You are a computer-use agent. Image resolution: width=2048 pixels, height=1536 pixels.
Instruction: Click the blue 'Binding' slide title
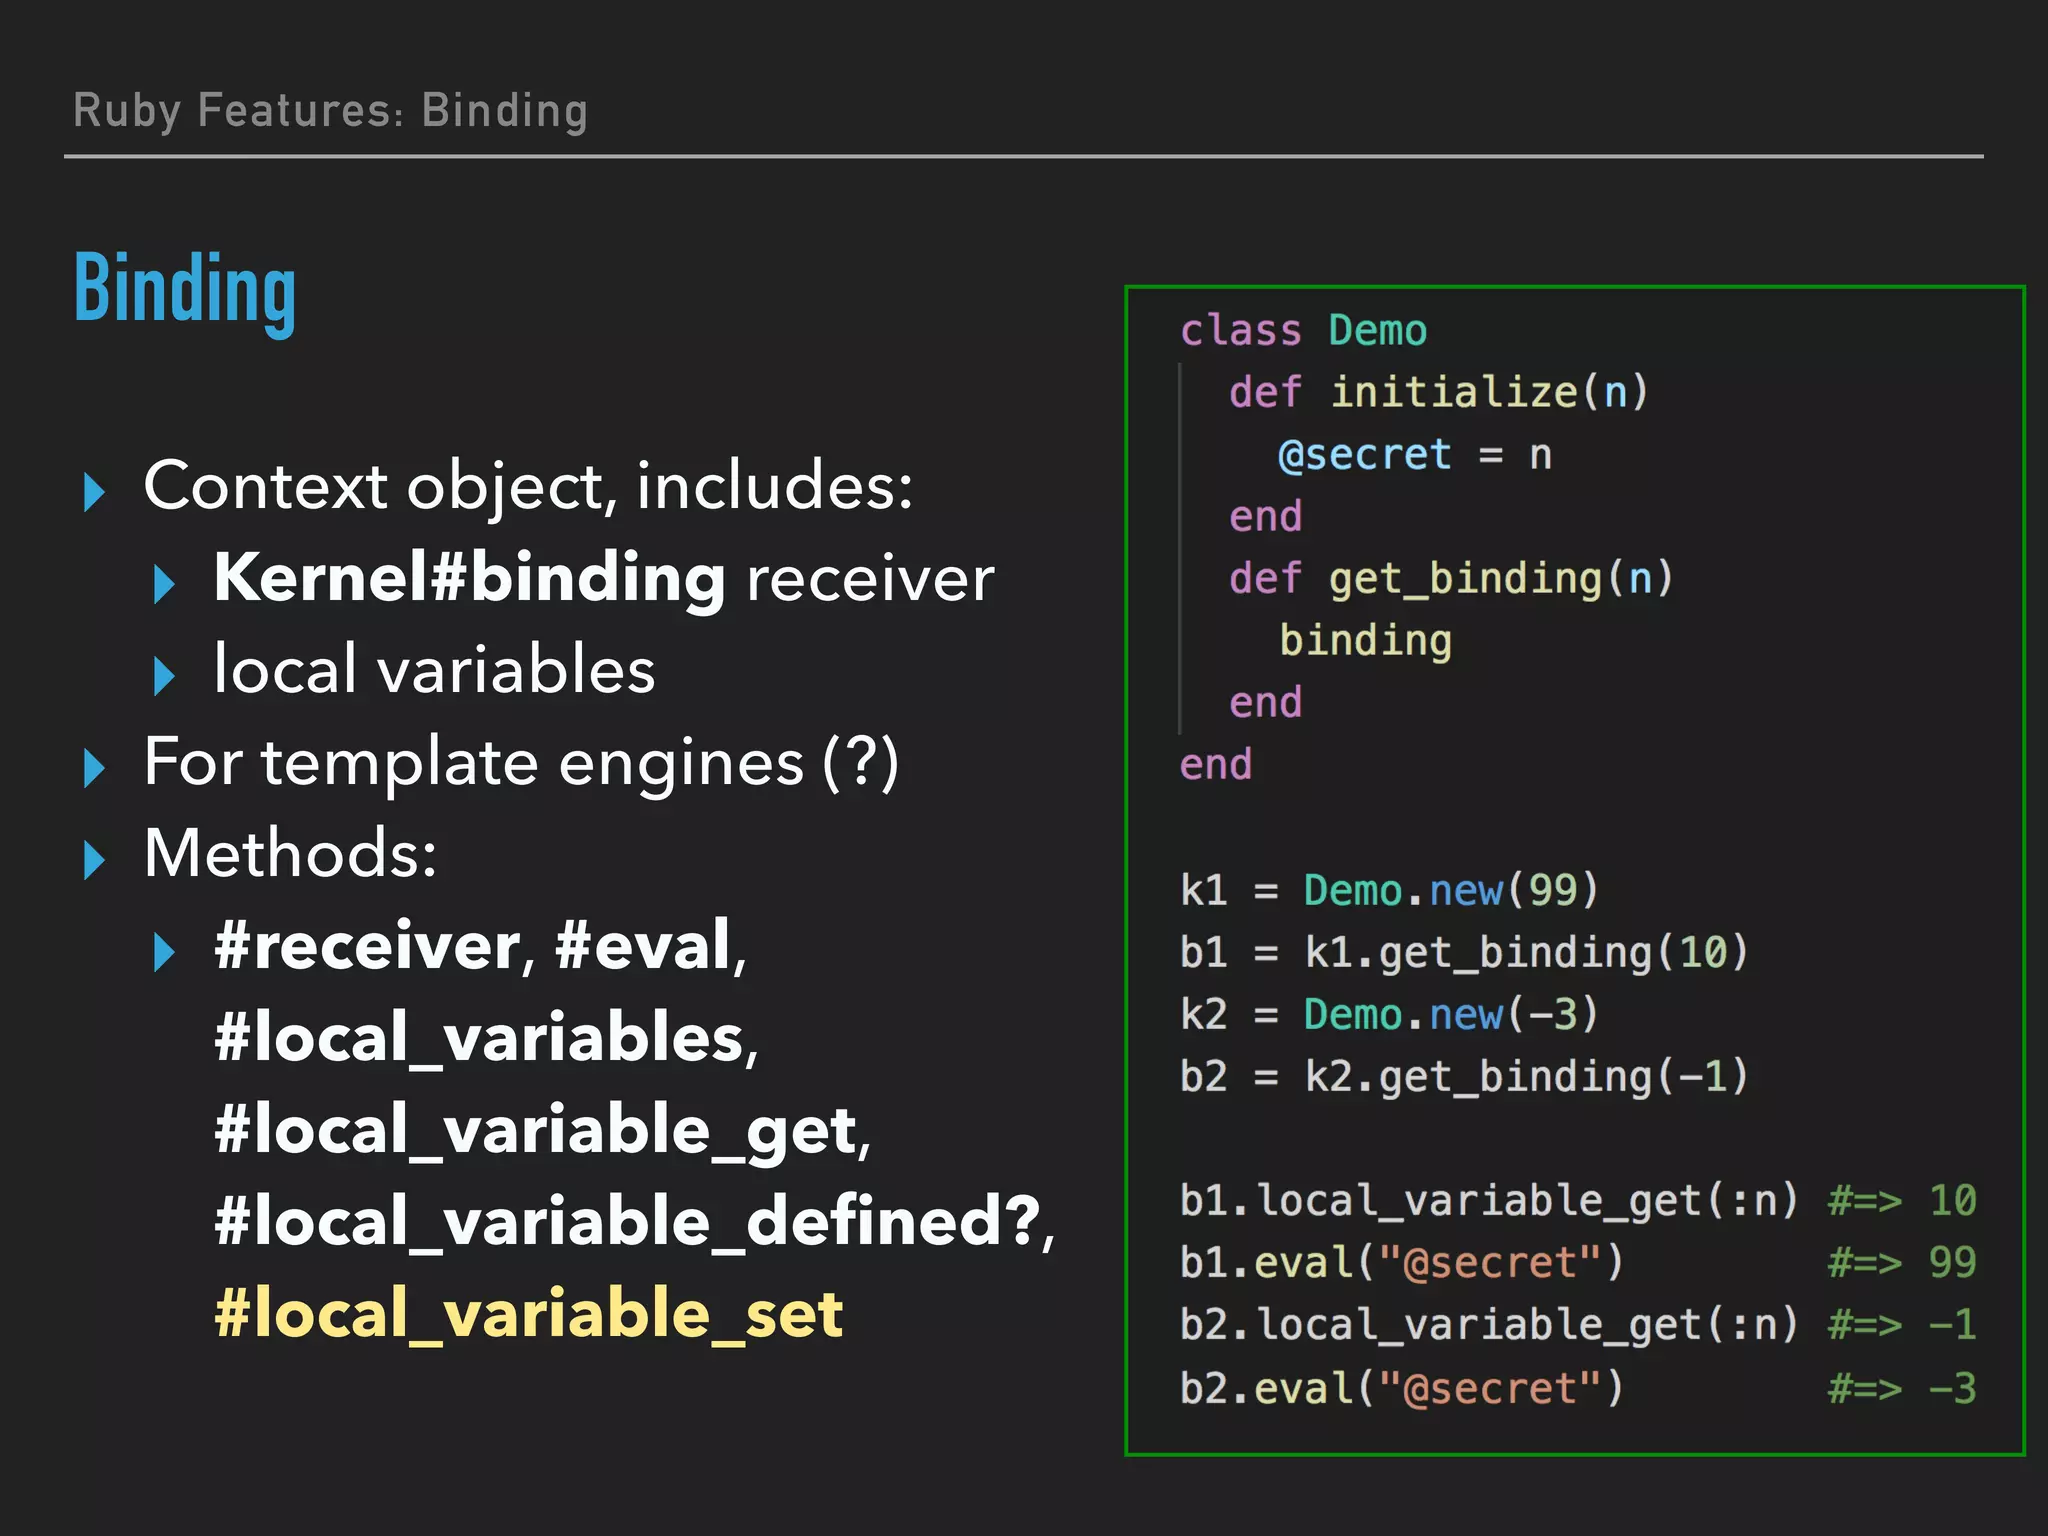(x=185, y=289)
